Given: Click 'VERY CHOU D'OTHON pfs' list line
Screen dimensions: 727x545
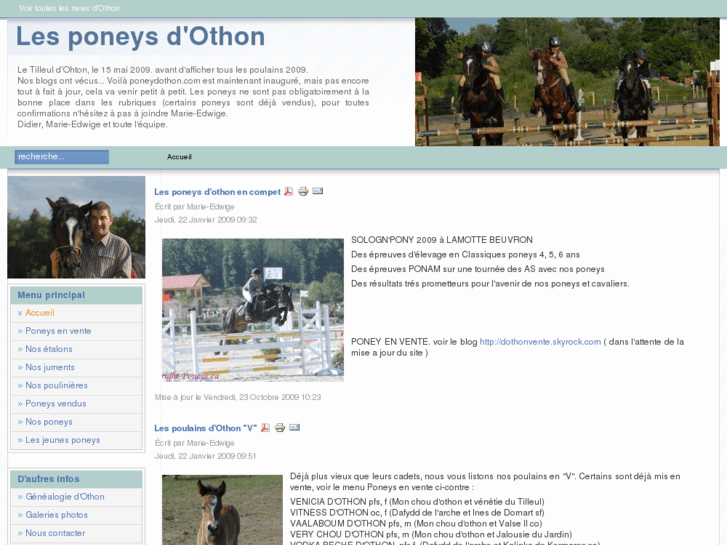Looking at the screenshot, I should (431, 534).
